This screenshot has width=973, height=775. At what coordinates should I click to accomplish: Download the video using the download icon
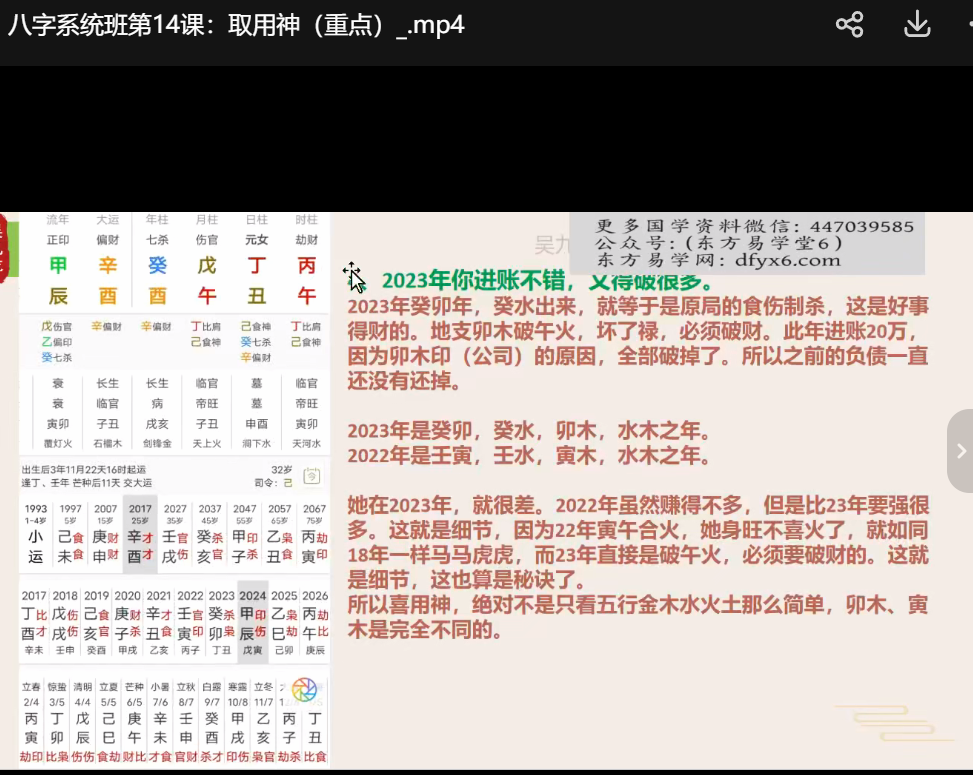point(917,25)
